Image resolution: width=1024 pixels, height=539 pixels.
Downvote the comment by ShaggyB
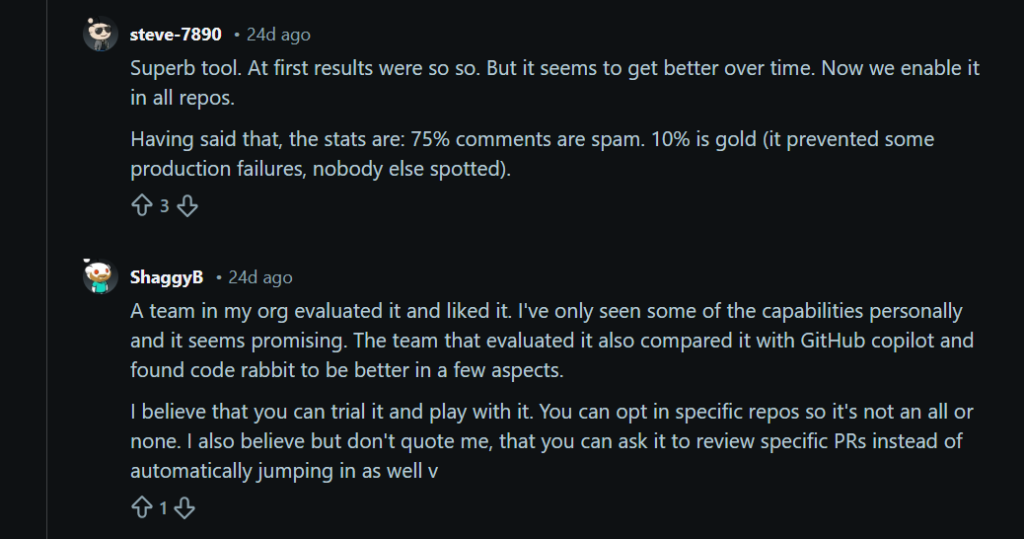(185, 508)
